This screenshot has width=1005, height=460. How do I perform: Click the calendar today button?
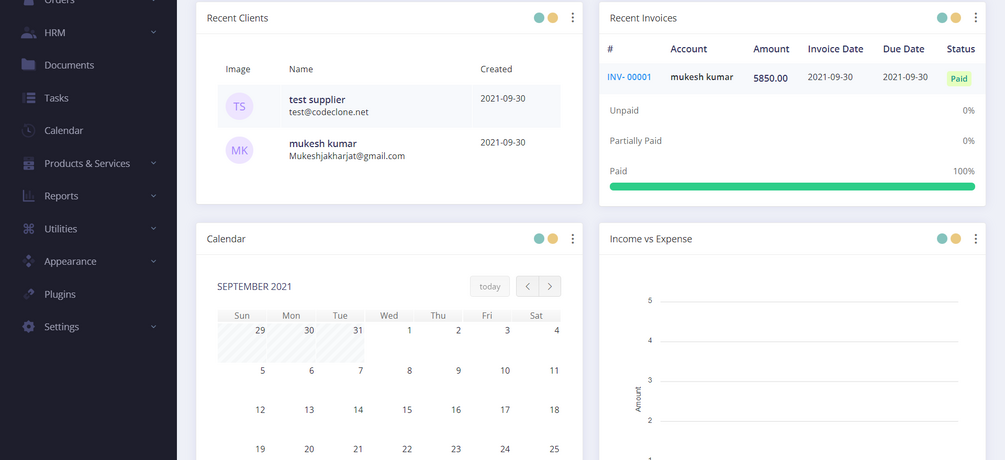[490, 286]
